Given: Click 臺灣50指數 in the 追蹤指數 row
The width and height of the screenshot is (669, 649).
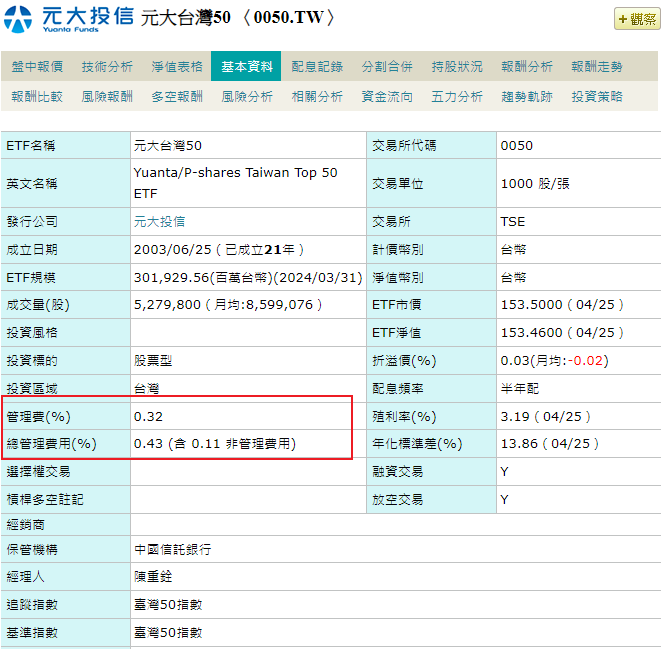Looking at the screenshot, I should click(x=168, y=605).
